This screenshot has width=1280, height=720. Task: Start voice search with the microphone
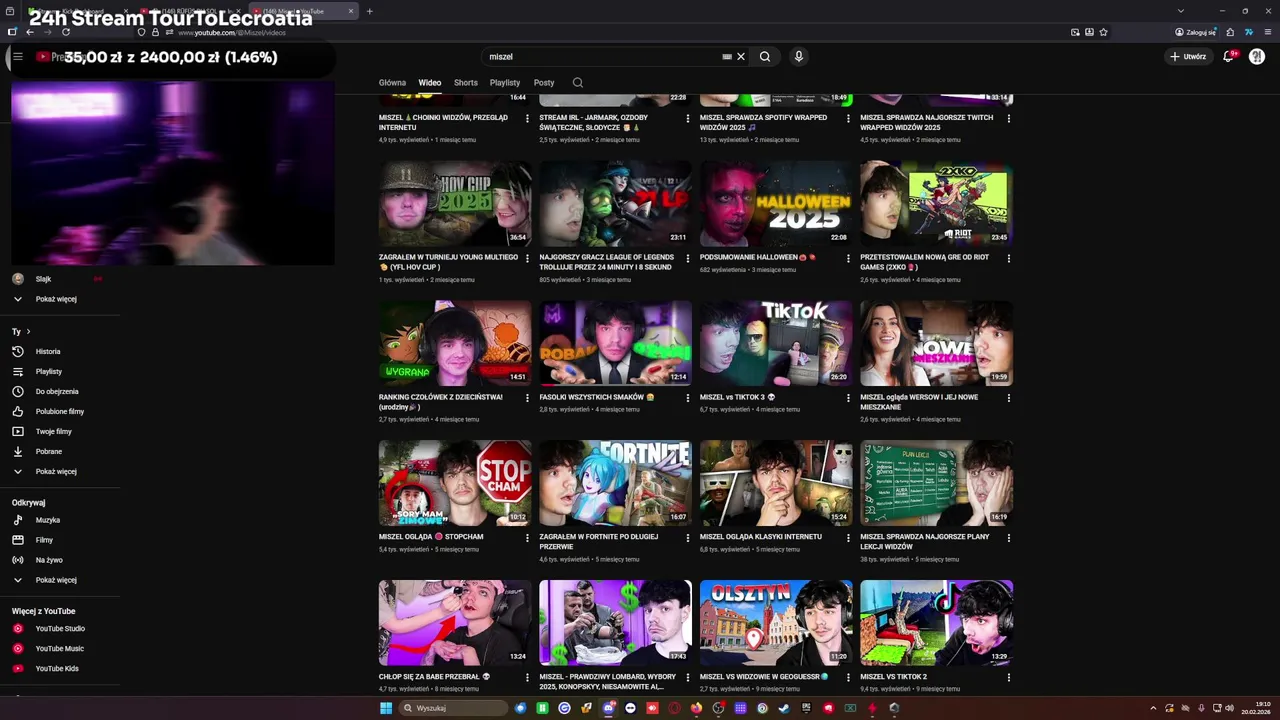coord(798,57)
